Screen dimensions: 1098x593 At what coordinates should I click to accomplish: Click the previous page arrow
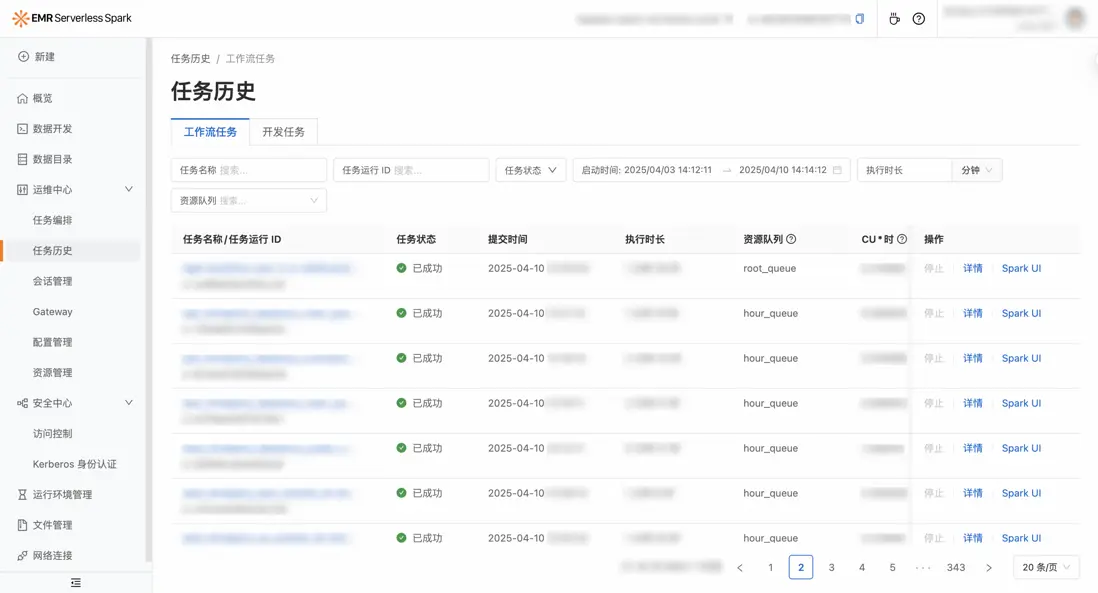pos(739,568)
